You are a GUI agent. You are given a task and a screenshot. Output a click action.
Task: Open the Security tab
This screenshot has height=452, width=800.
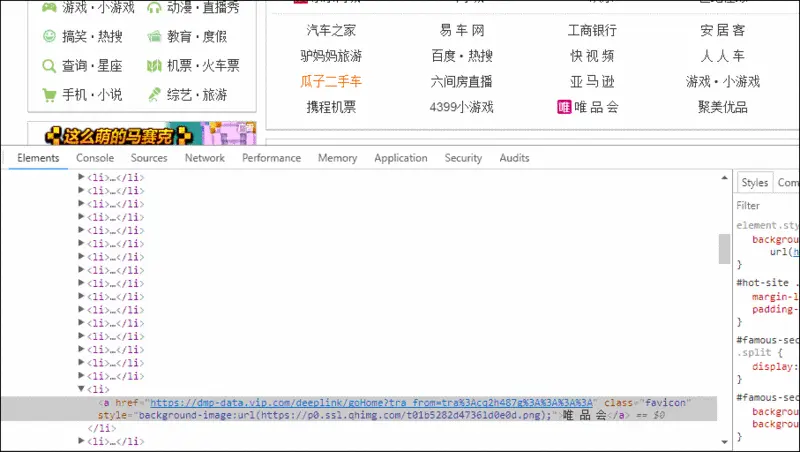[463, 158]
